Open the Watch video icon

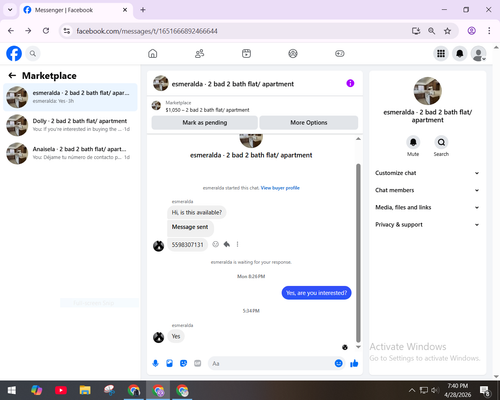click(x=246, y=53)
